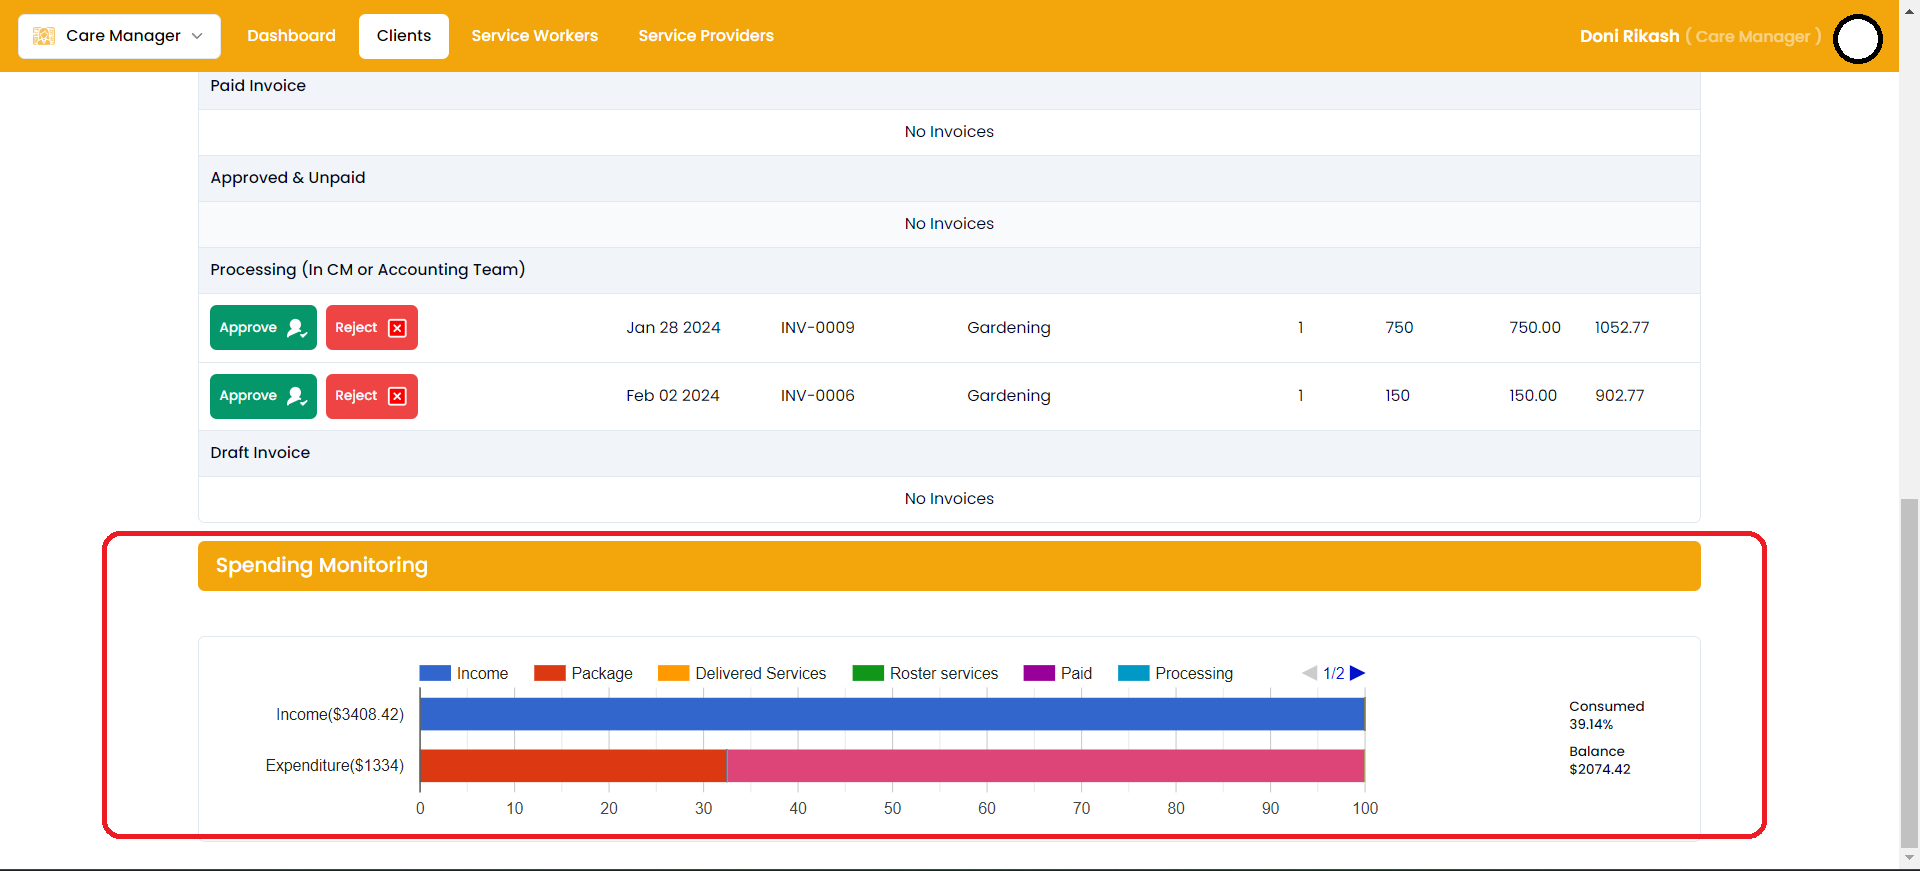Click the Care Manager role icon

[x=44, y=36]
